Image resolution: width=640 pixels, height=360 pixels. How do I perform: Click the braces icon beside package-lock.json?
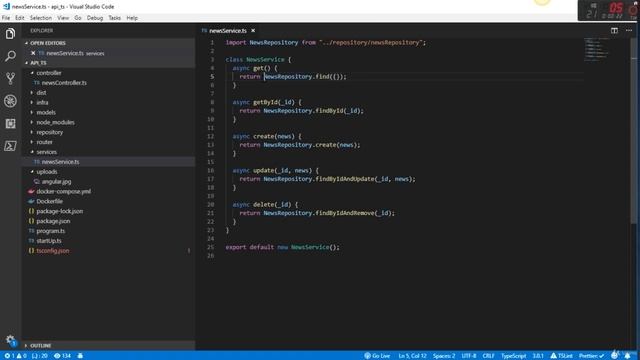pos(31,211)
